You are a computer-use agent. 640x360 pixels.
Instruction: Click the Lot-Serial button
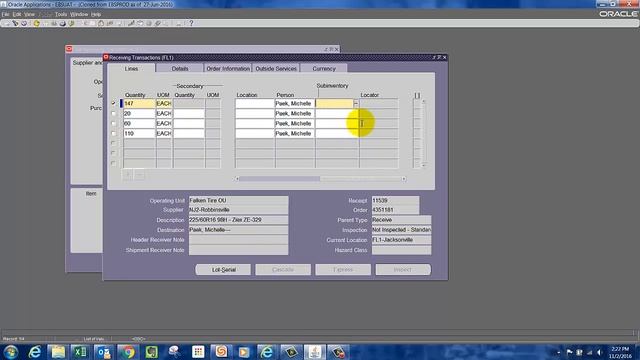[223, 269]
